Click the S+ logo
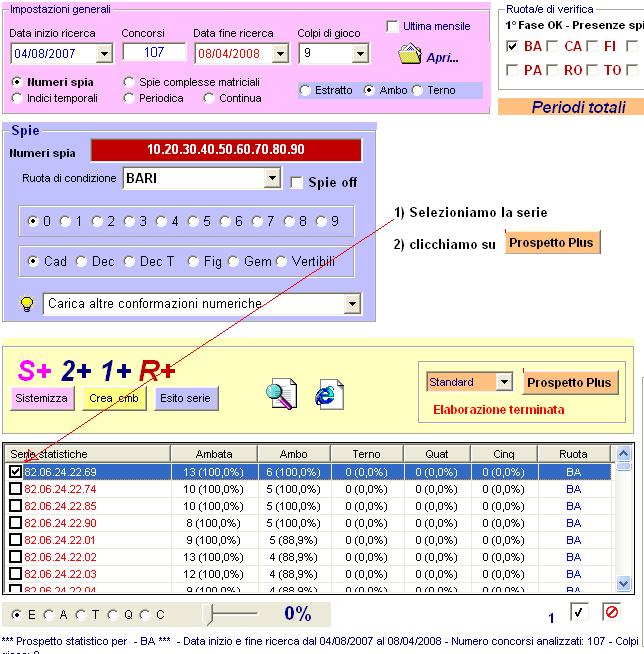 point(34,370)
